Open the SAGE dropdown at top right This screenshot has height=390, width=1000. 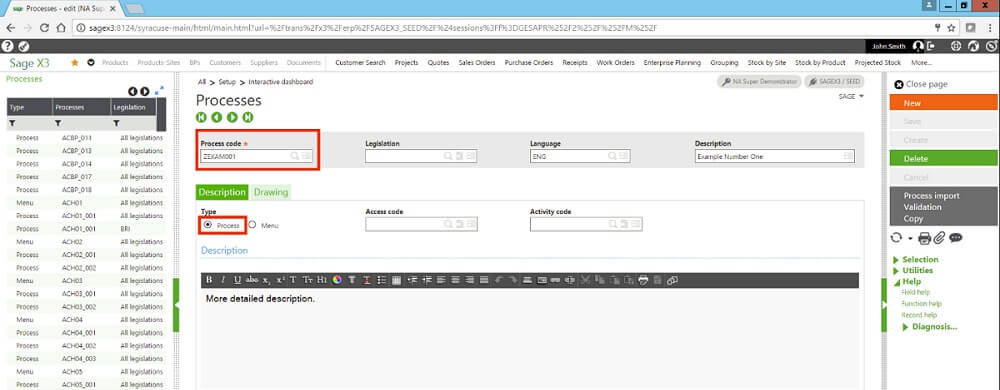tap(851, 96)
